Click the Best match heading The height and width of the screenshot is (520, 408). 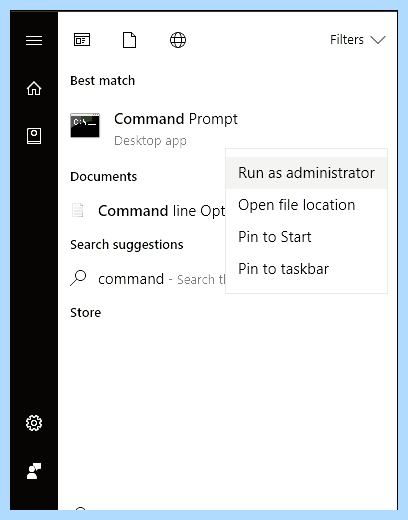(102, 81)
